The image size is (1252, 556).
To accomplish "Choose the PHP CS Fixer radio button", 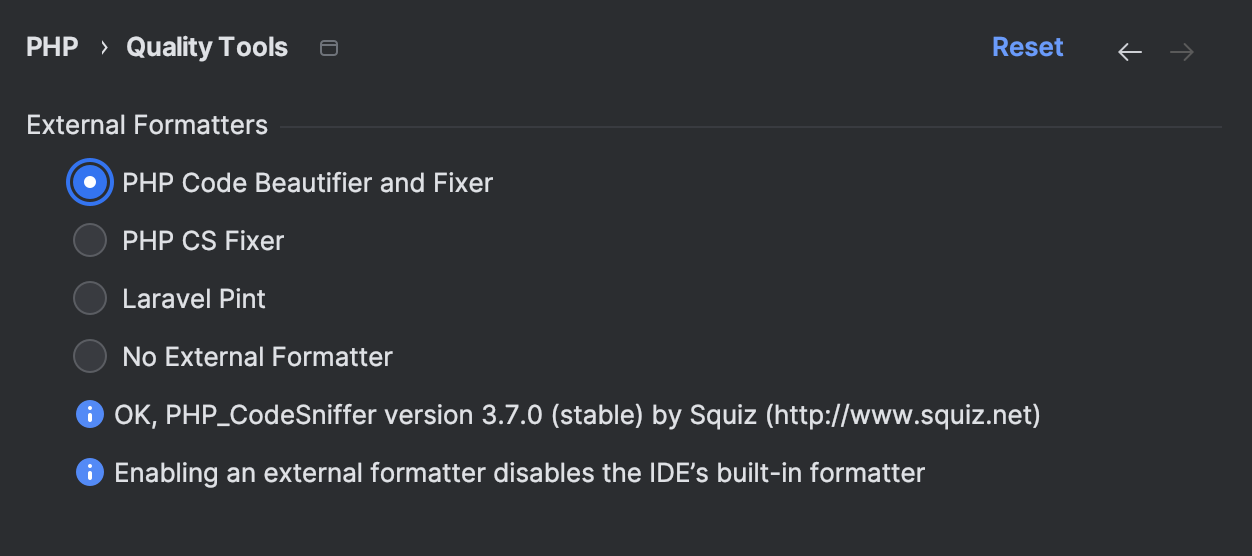I will pos(90,241).
